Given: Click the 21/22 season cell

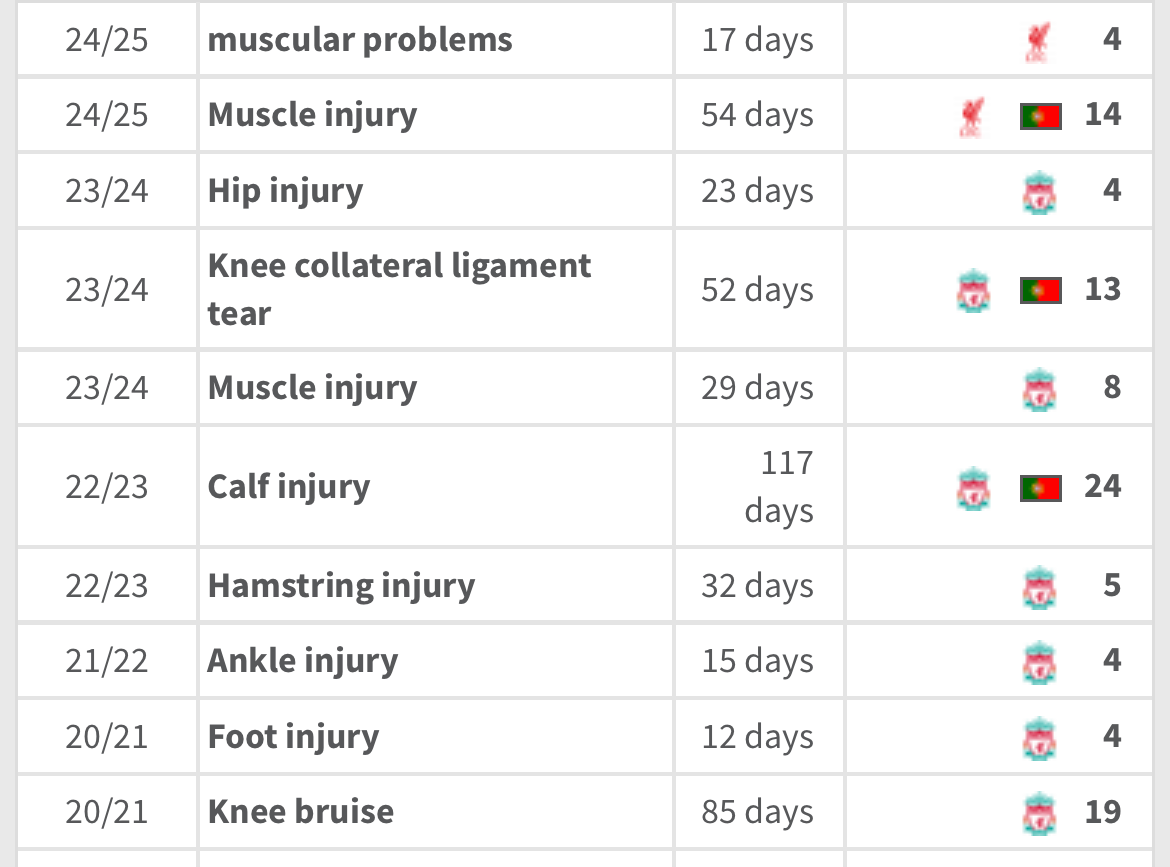Looking at the screenshot, I should pyautogui.click(x=107, y=661).
